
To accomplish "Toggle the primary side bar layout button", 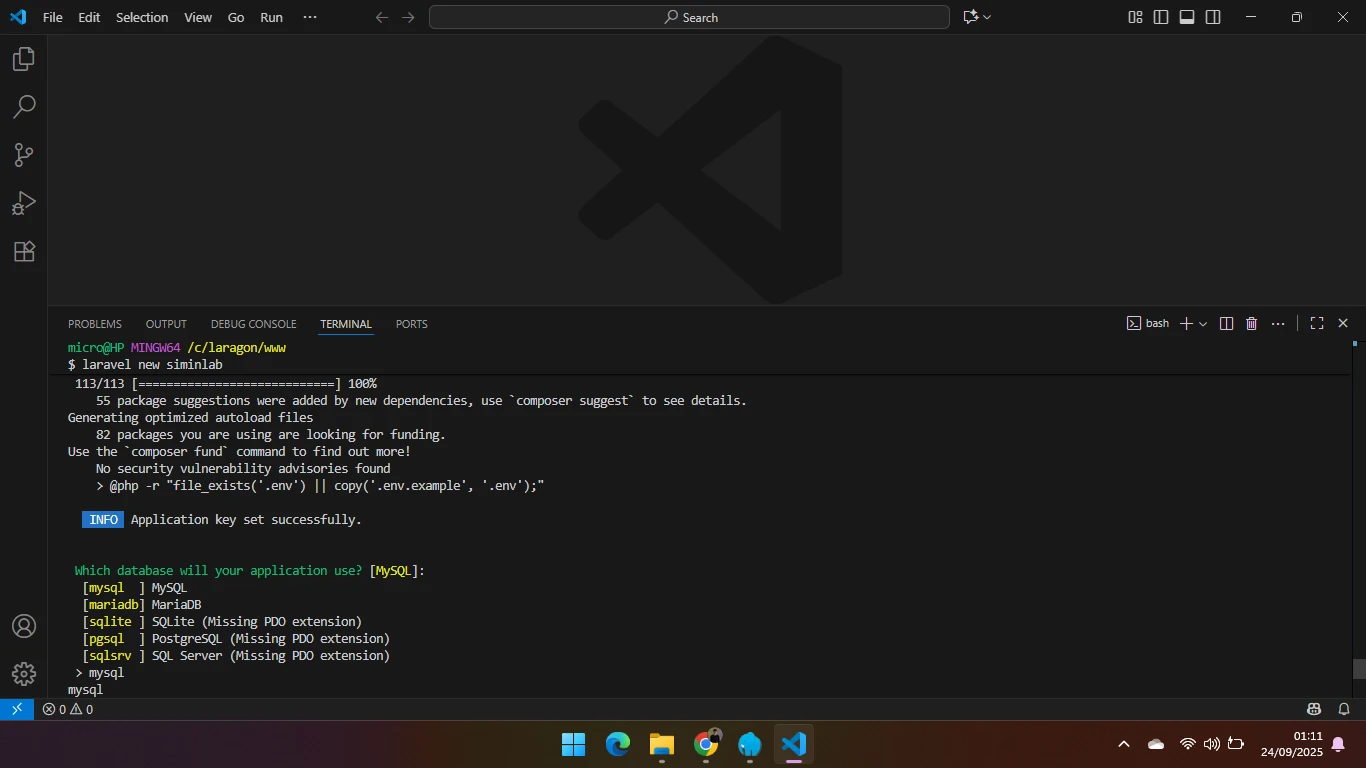I will coord(1161,17).
